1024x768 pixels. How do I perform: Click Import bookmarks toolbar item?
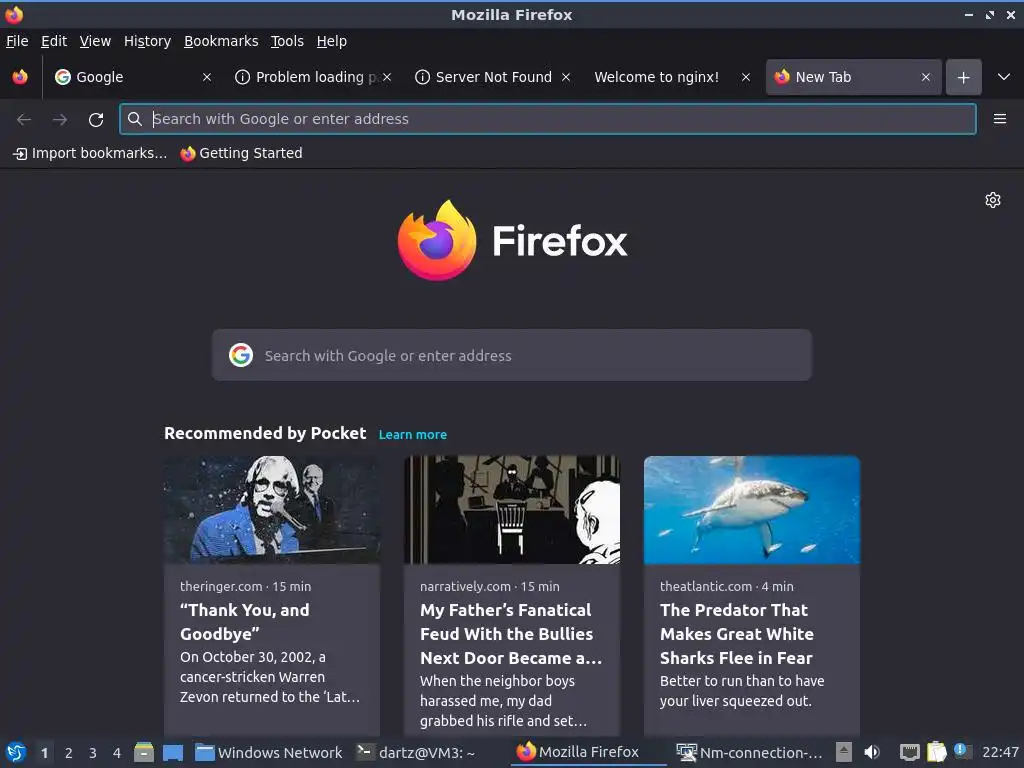(x=90, y=153)
